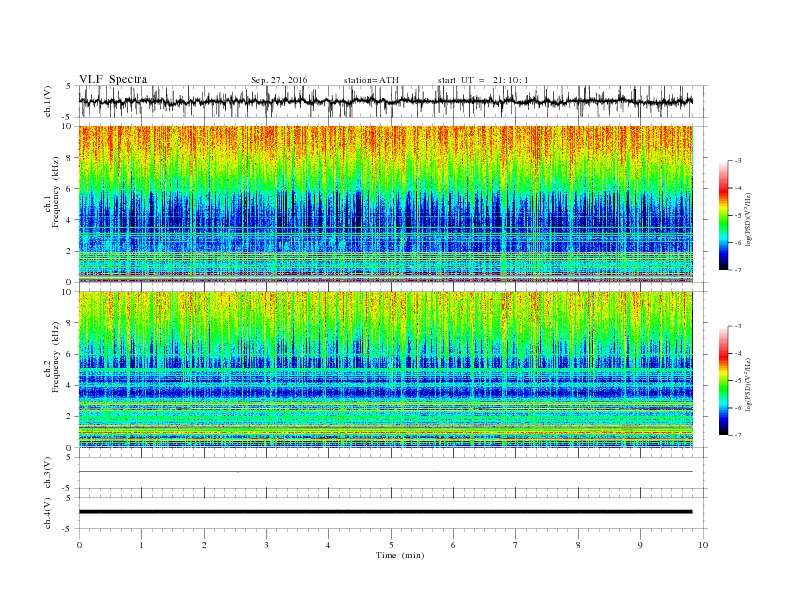This screenshot has width=792, height=612.
Task: Click the "2" tick on the time axis
Action: (x=204, y=545)
